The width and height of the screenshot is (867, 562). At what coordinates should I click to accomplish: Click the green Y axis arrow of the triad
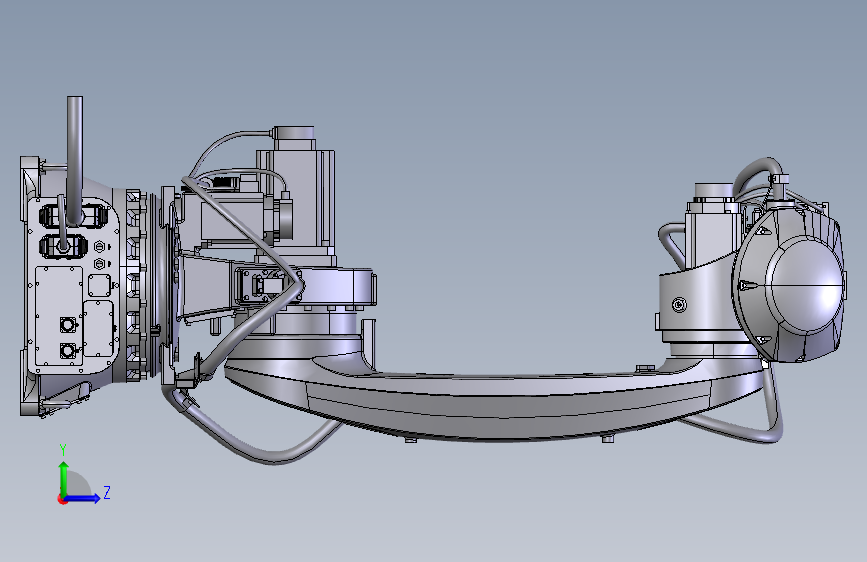pyautogui.click(x=64, y=478)
